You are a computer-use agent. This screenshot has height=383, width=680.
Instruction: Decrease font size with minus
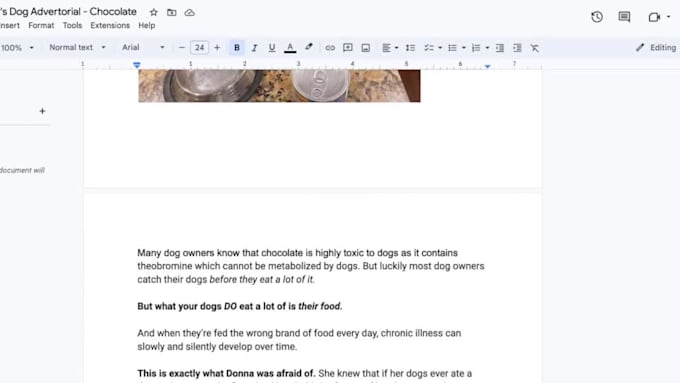[x=182, y=48]
